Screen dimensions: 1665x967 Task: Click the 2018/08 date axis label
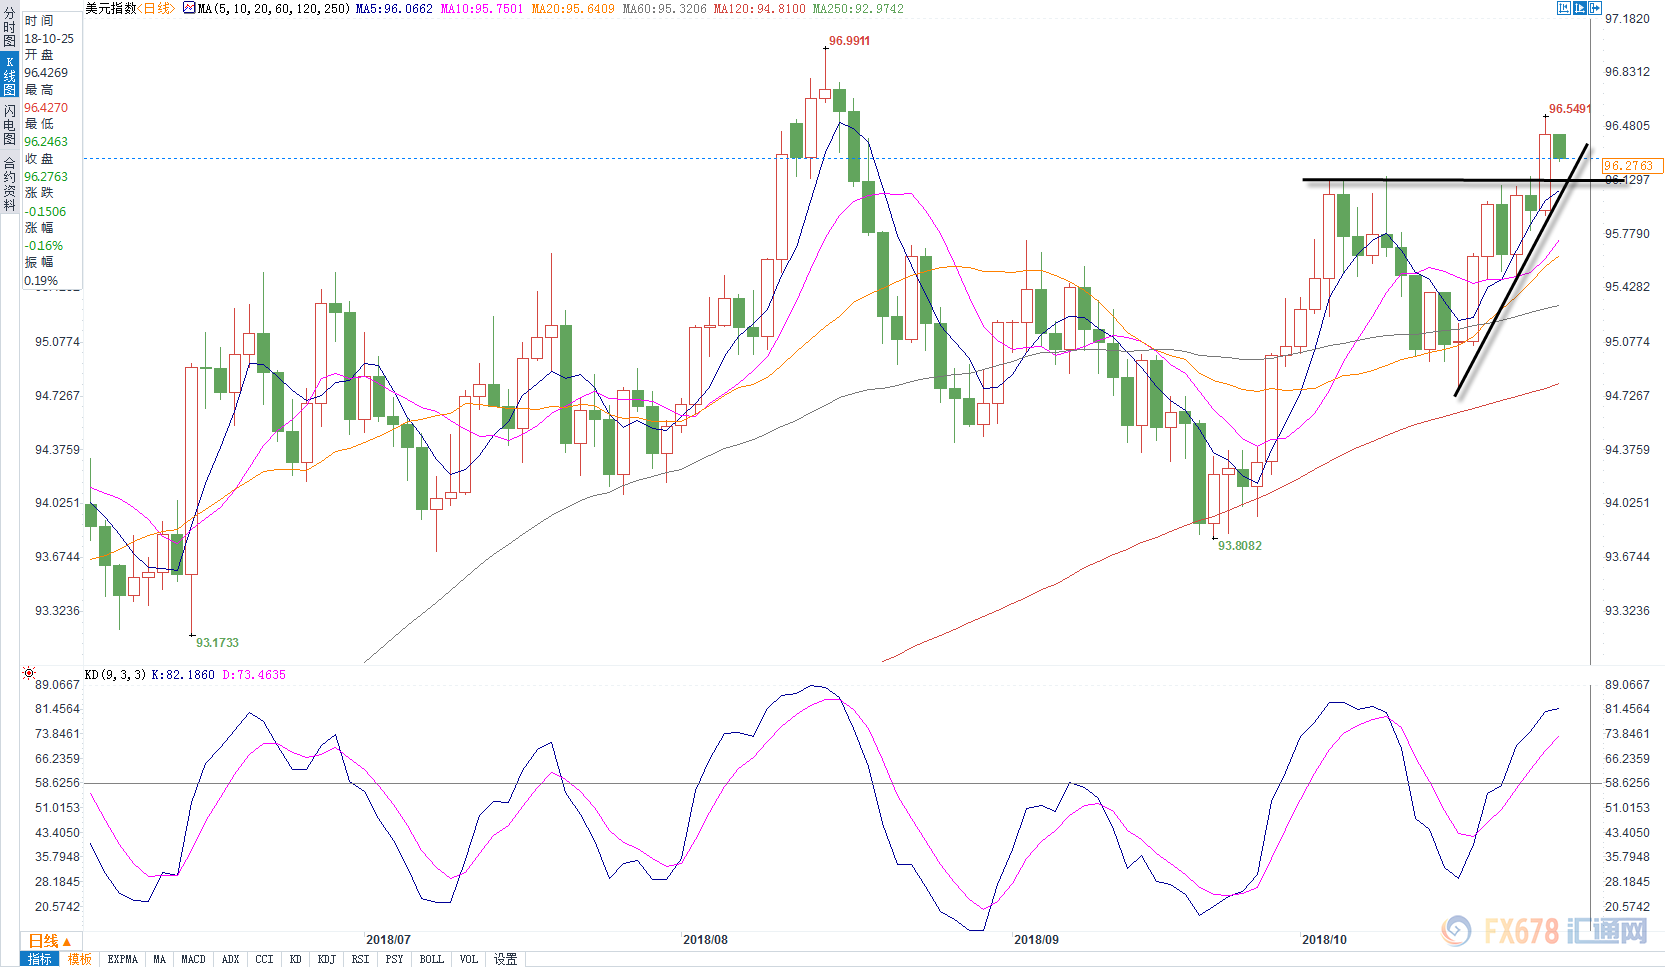coord(705,940)
